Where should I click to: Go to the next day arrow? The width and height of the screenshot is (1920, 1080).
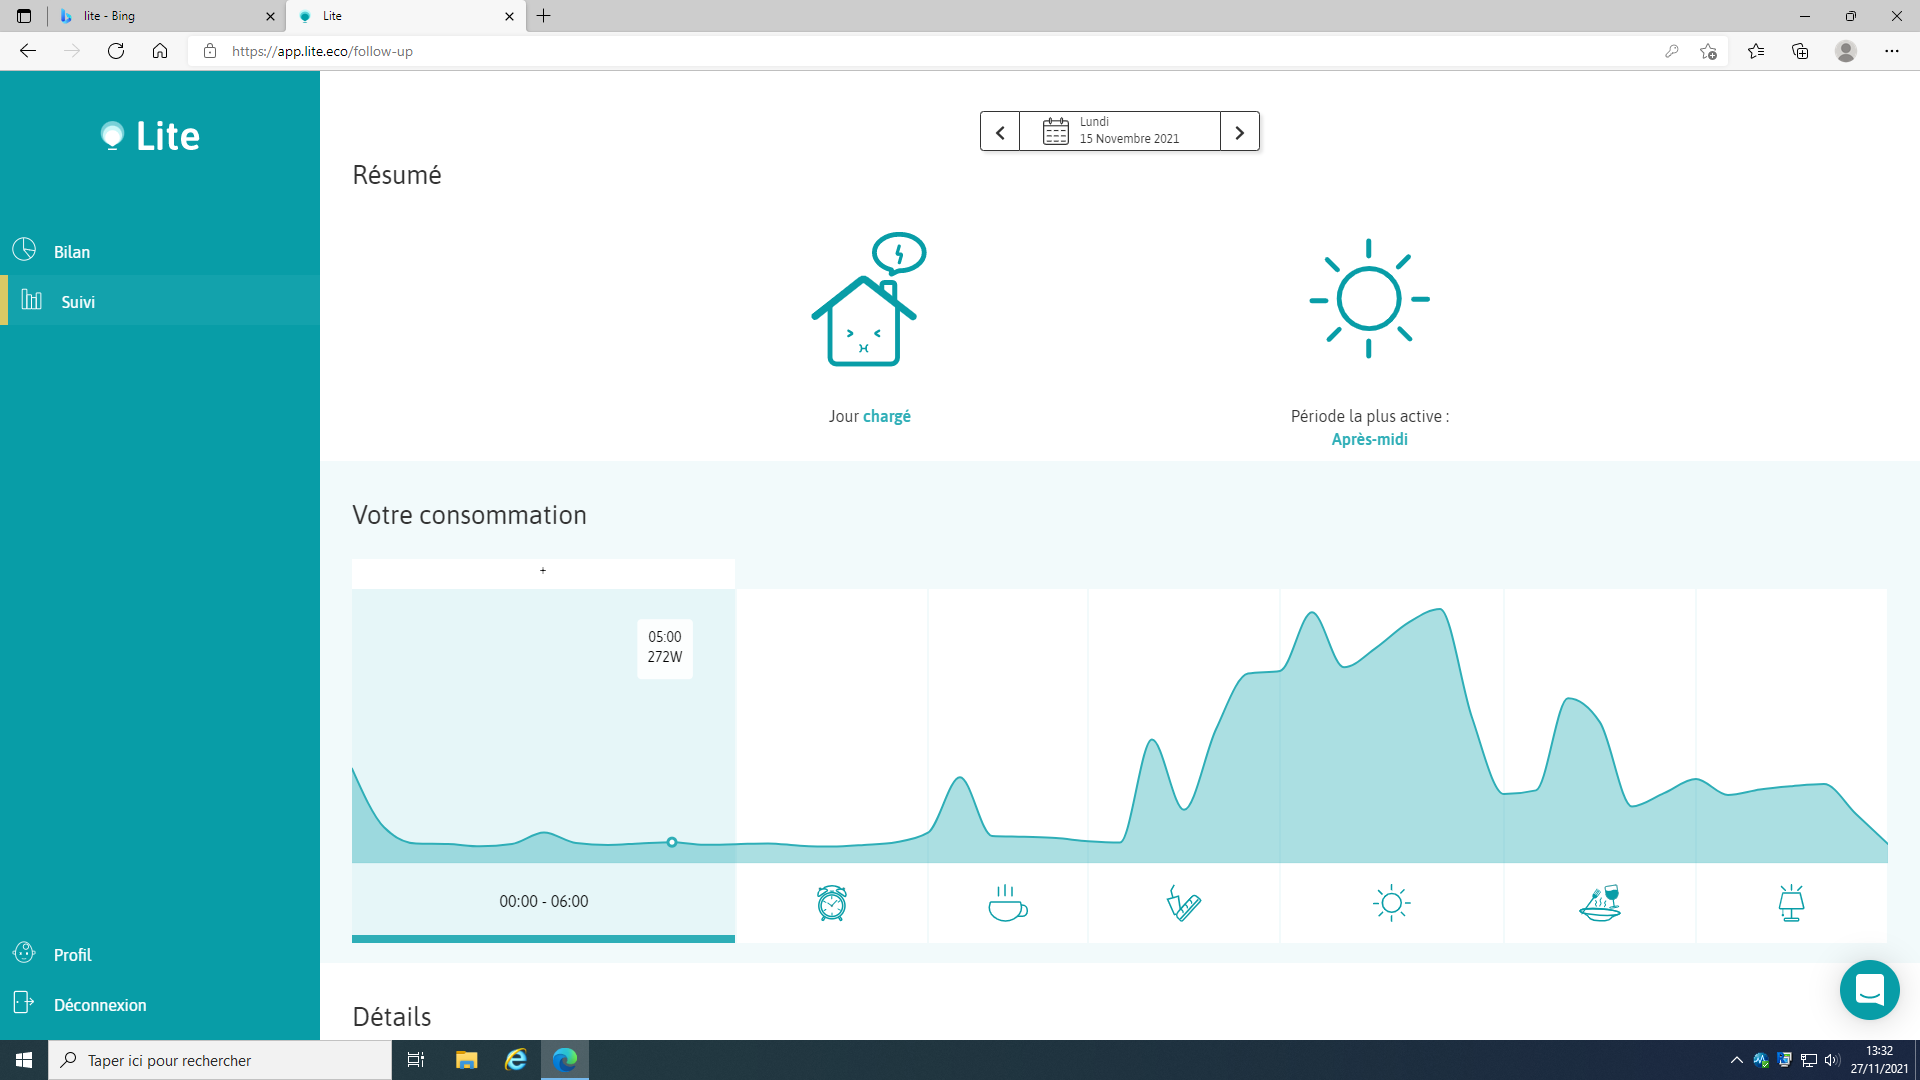click(1240, 132)
